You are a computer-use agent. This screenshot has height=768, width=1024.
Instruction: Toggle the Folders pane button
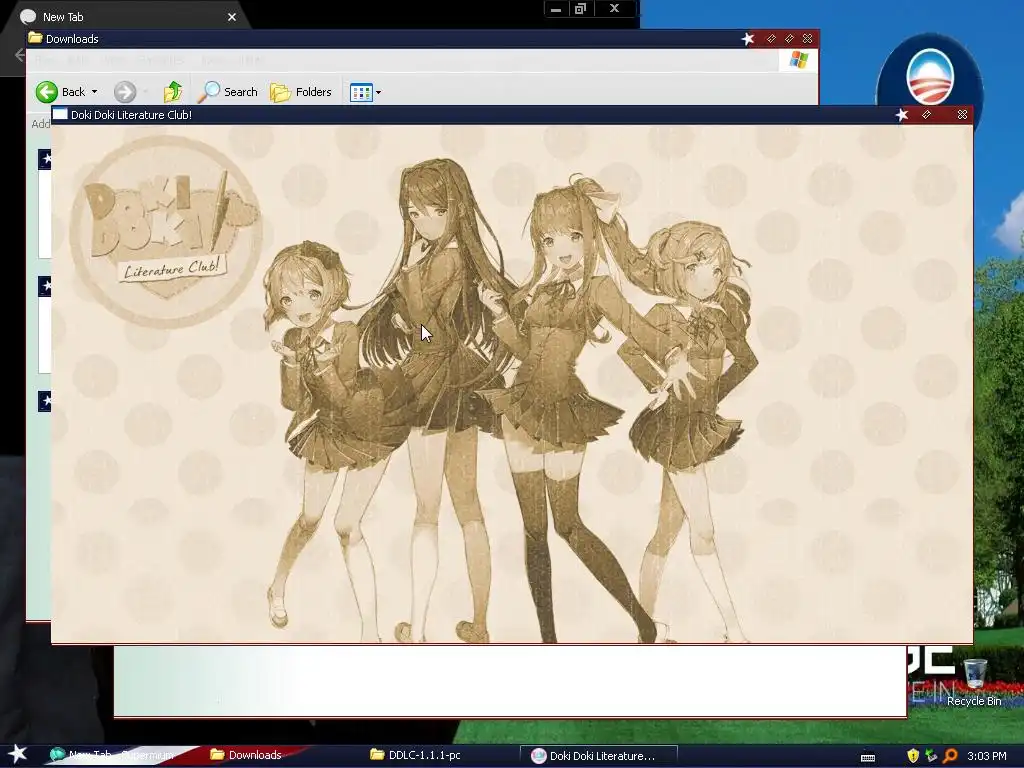301,92
